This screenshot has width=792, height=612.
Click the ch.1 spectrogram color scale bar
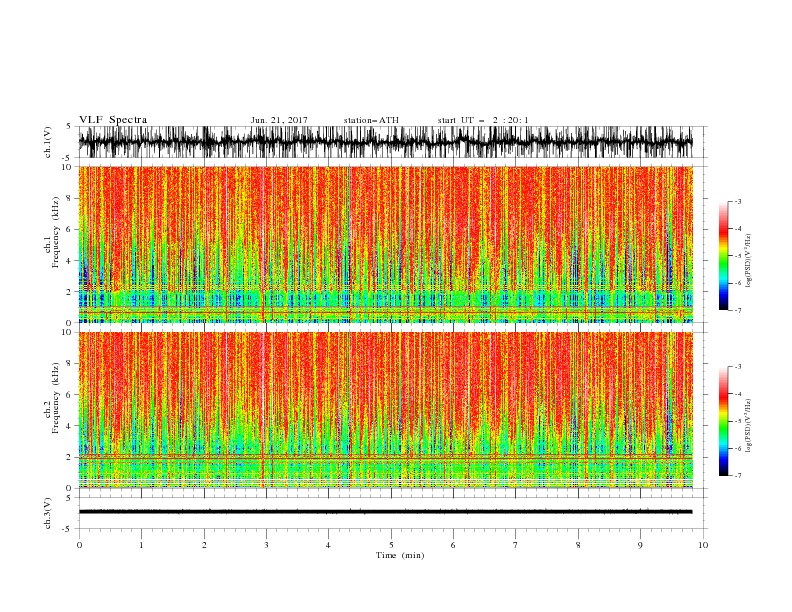723,256
